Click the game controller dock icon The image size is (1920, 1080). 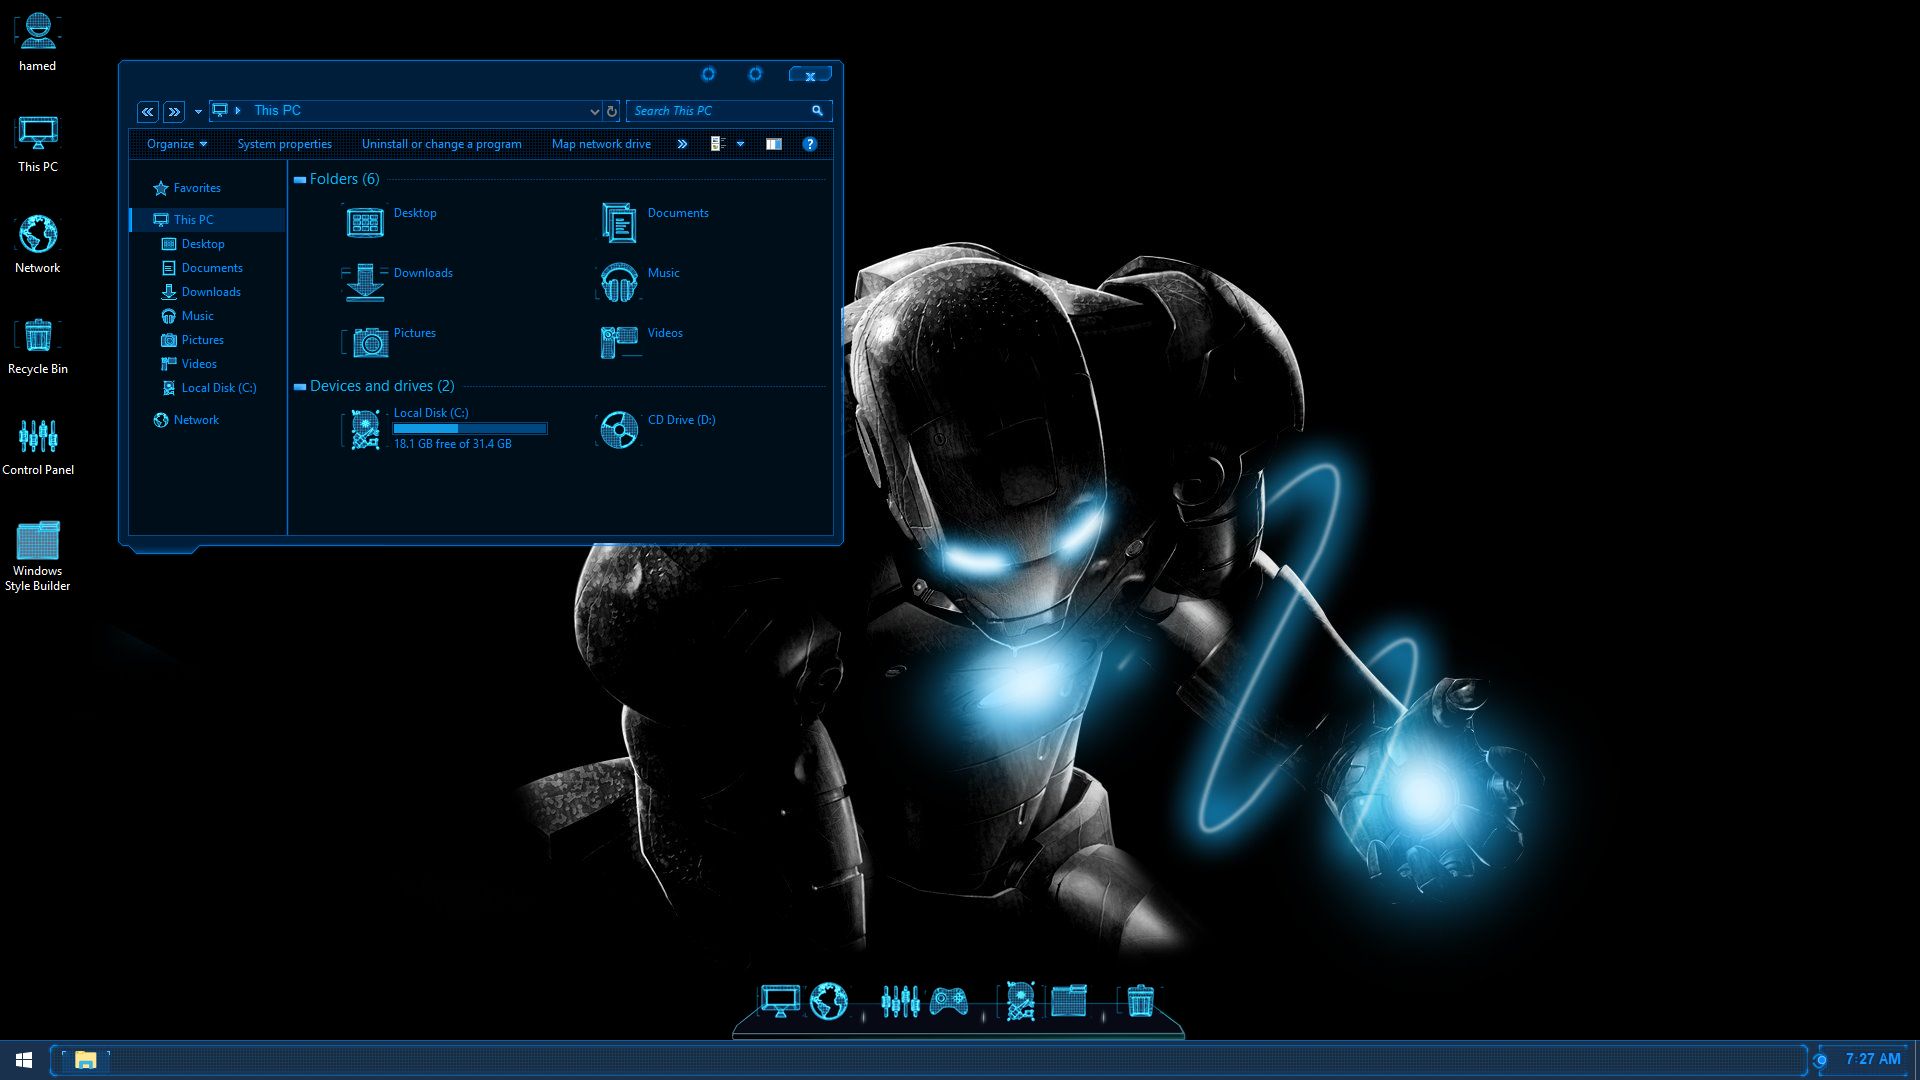pyautogui.click(x=948, y=1000)
